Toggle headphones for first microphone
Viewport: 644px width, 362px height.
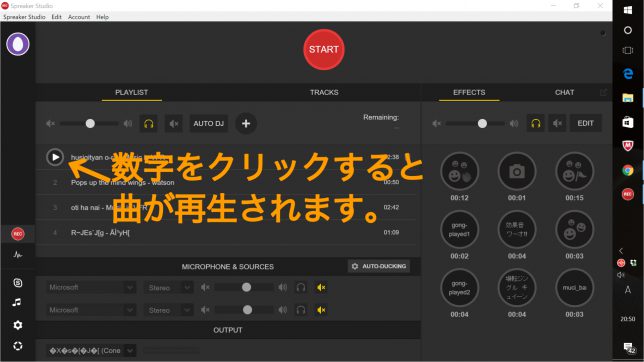point(301,287)
